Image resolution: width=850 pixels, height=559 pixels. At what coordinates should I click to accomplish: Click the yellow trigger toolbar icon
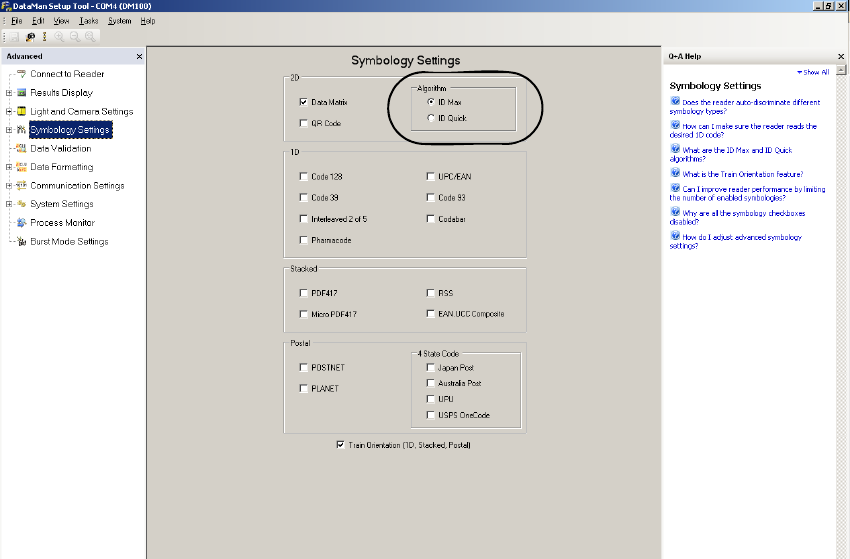click(x=44, y=36)
